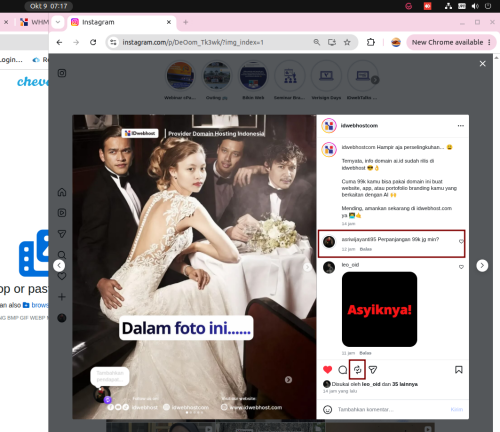
Task: Open the Bikin Web story highlight
Action: coord(253,76)
